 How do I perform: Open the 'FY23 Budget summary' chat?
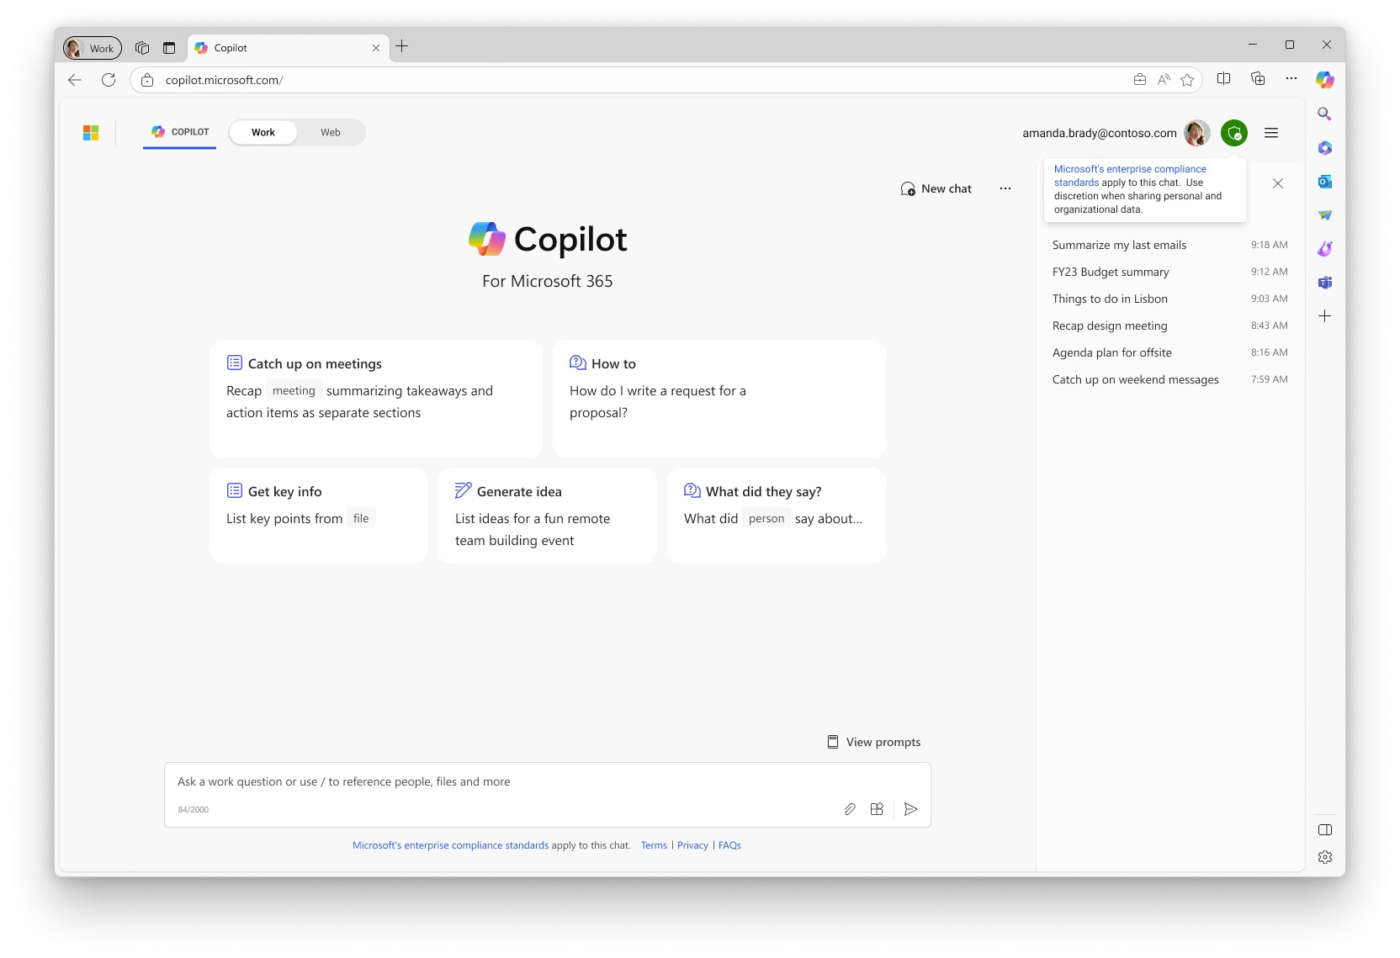(1110, 272)
